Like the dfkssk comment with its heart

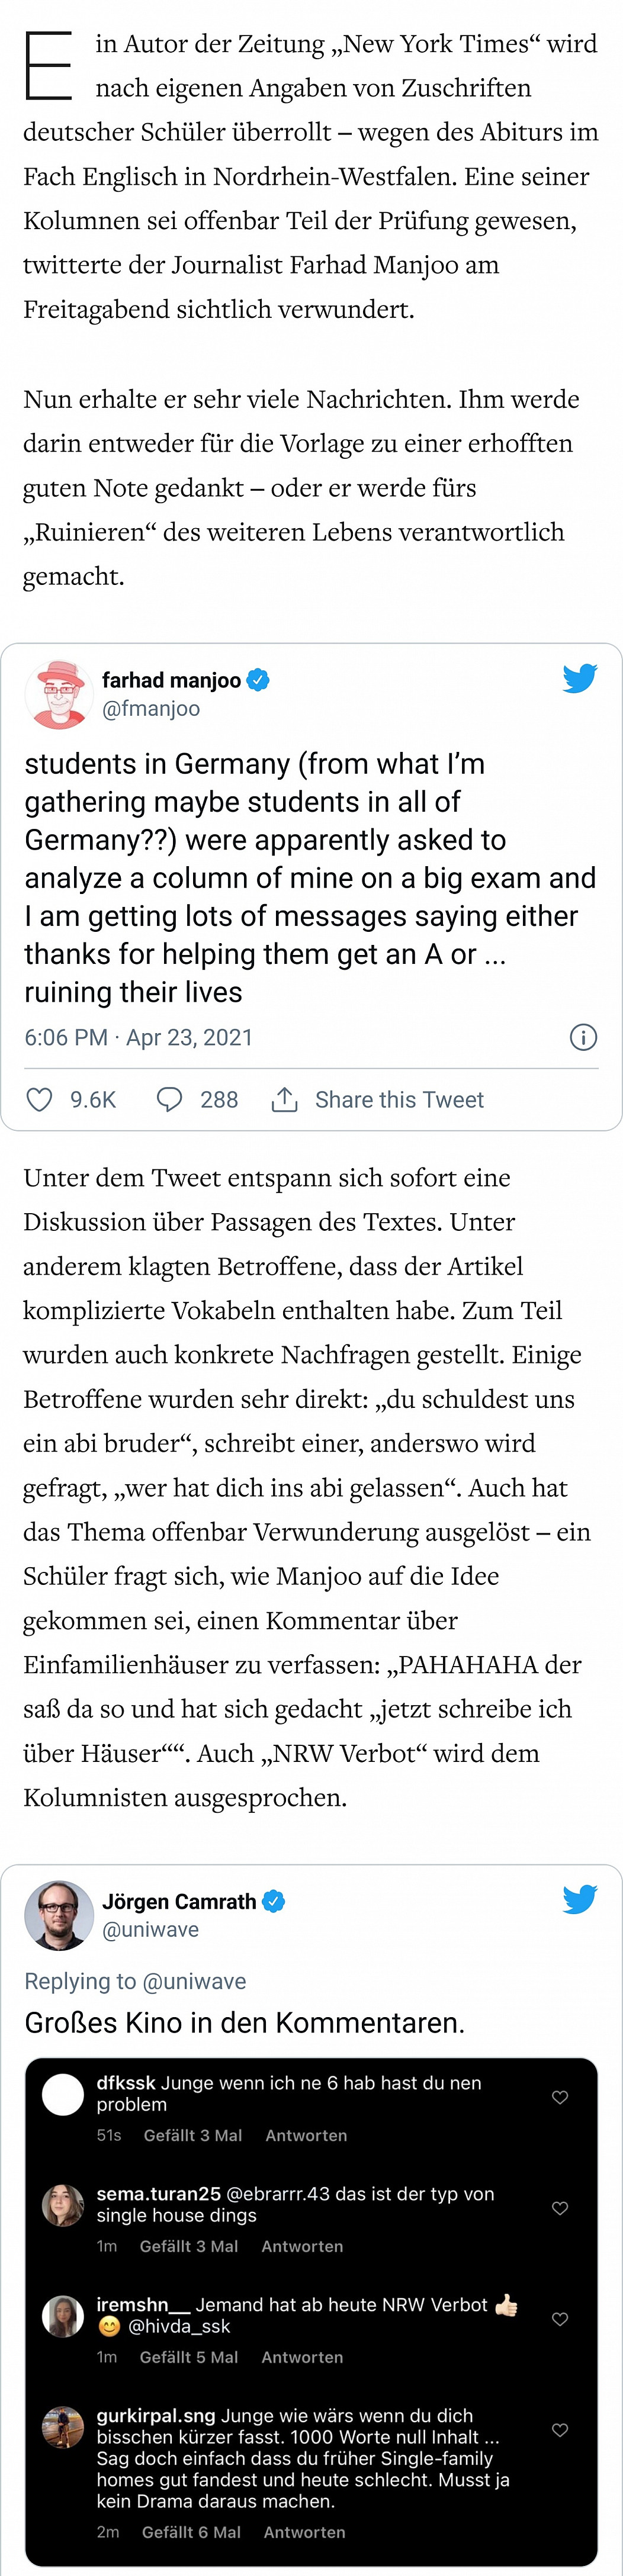coord(560,2097)
